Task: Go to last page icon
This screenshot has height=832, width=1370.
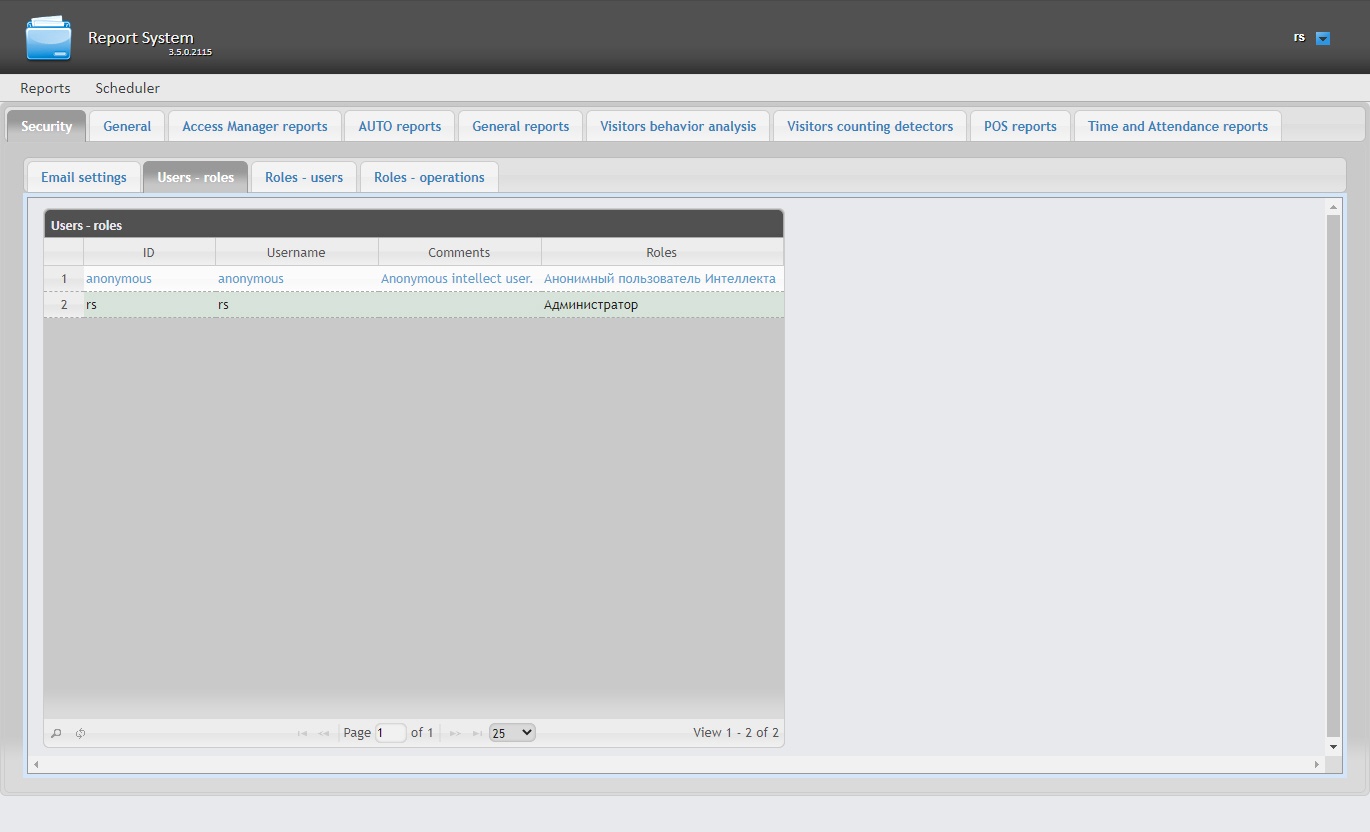Action: point(477,733)
